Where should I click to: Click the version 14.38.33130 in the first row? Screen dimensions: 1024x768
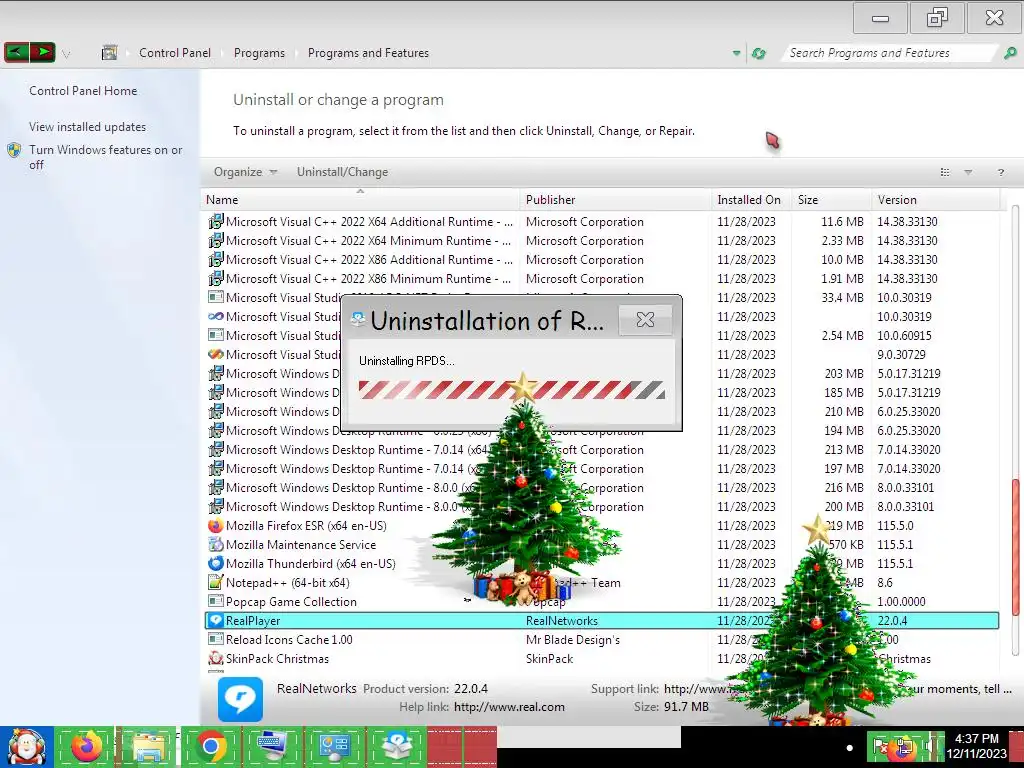[907, 221]
